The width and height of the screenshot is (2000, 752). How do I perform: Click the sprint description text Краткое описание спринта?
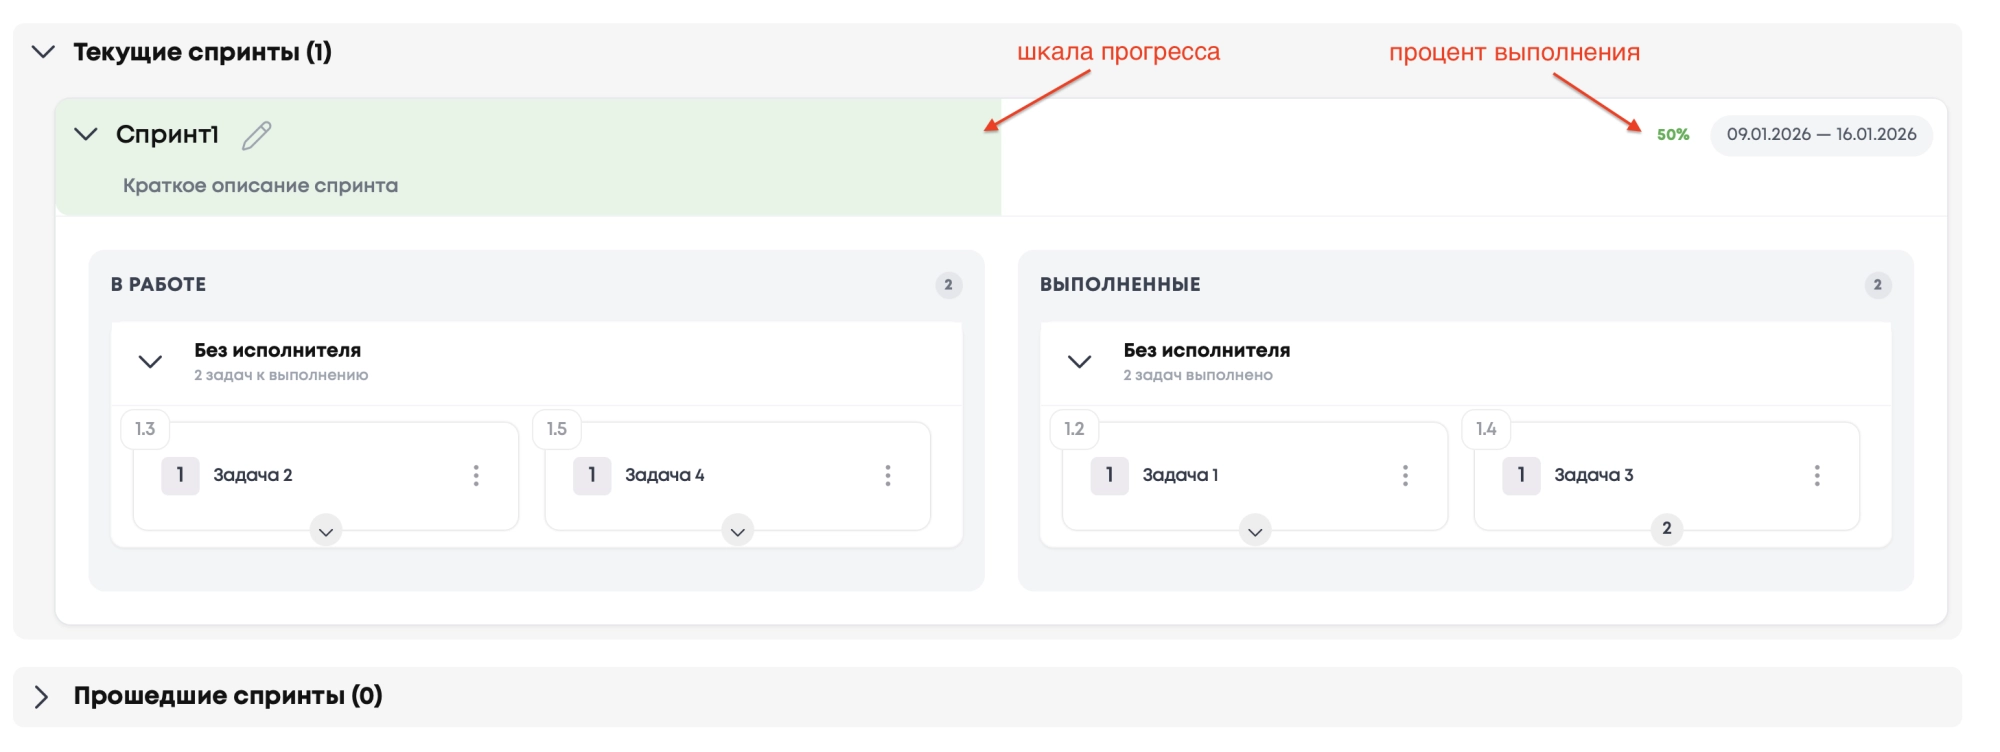[x=260, y=185]
